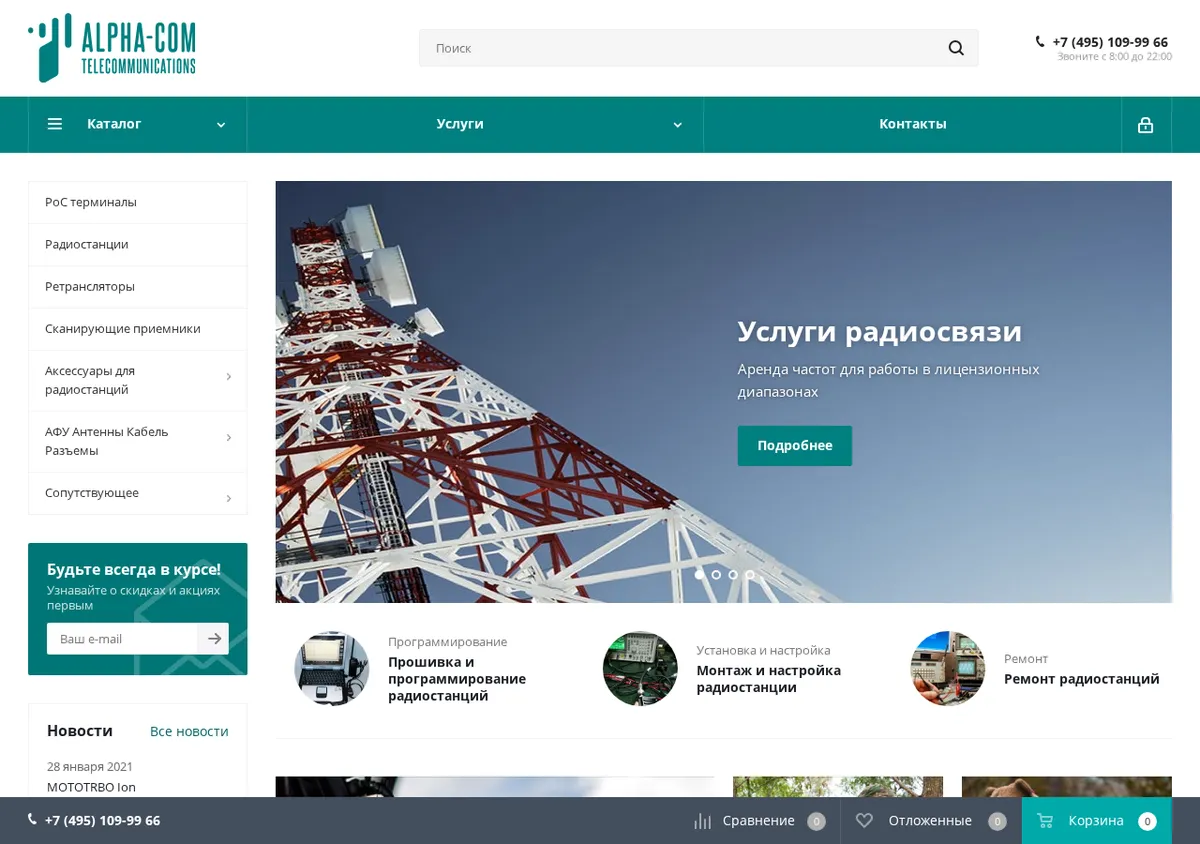
Task: Click the hamburger Каталог icon
Action: pos(55,124)
